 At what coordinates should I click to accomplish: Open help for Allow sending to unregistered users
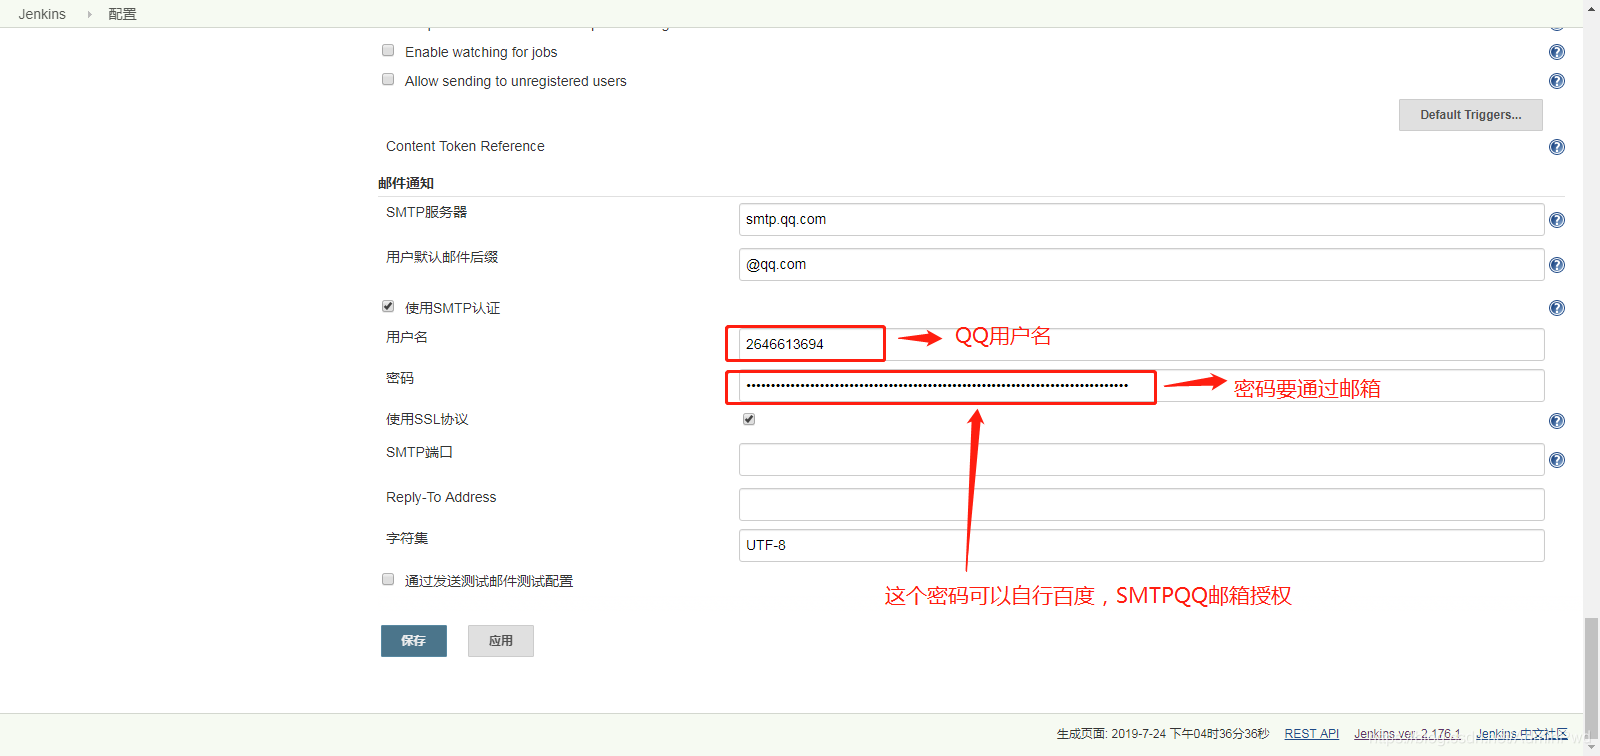(x=1557, y=81)
